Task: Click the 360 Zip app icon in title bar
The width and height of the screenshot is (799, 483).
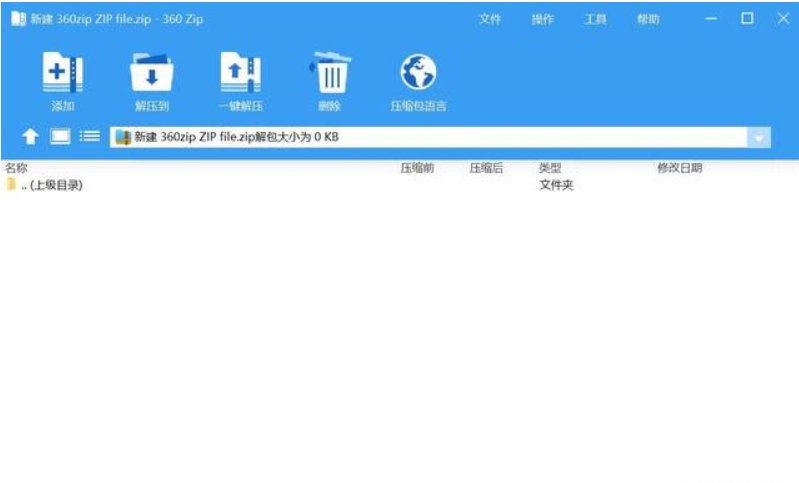Action: pyautogui.click(x=18, y=19)
